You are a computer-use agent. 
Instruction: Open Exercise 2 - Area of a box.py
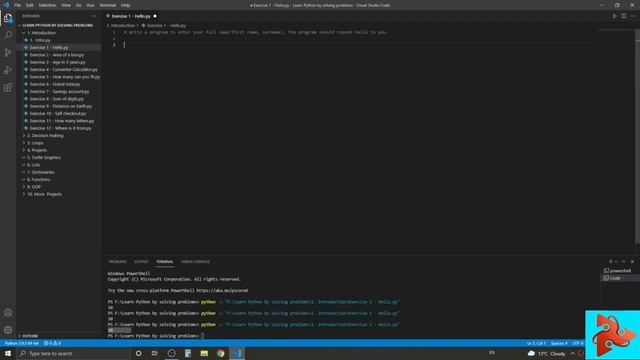(x=57, y=55)
